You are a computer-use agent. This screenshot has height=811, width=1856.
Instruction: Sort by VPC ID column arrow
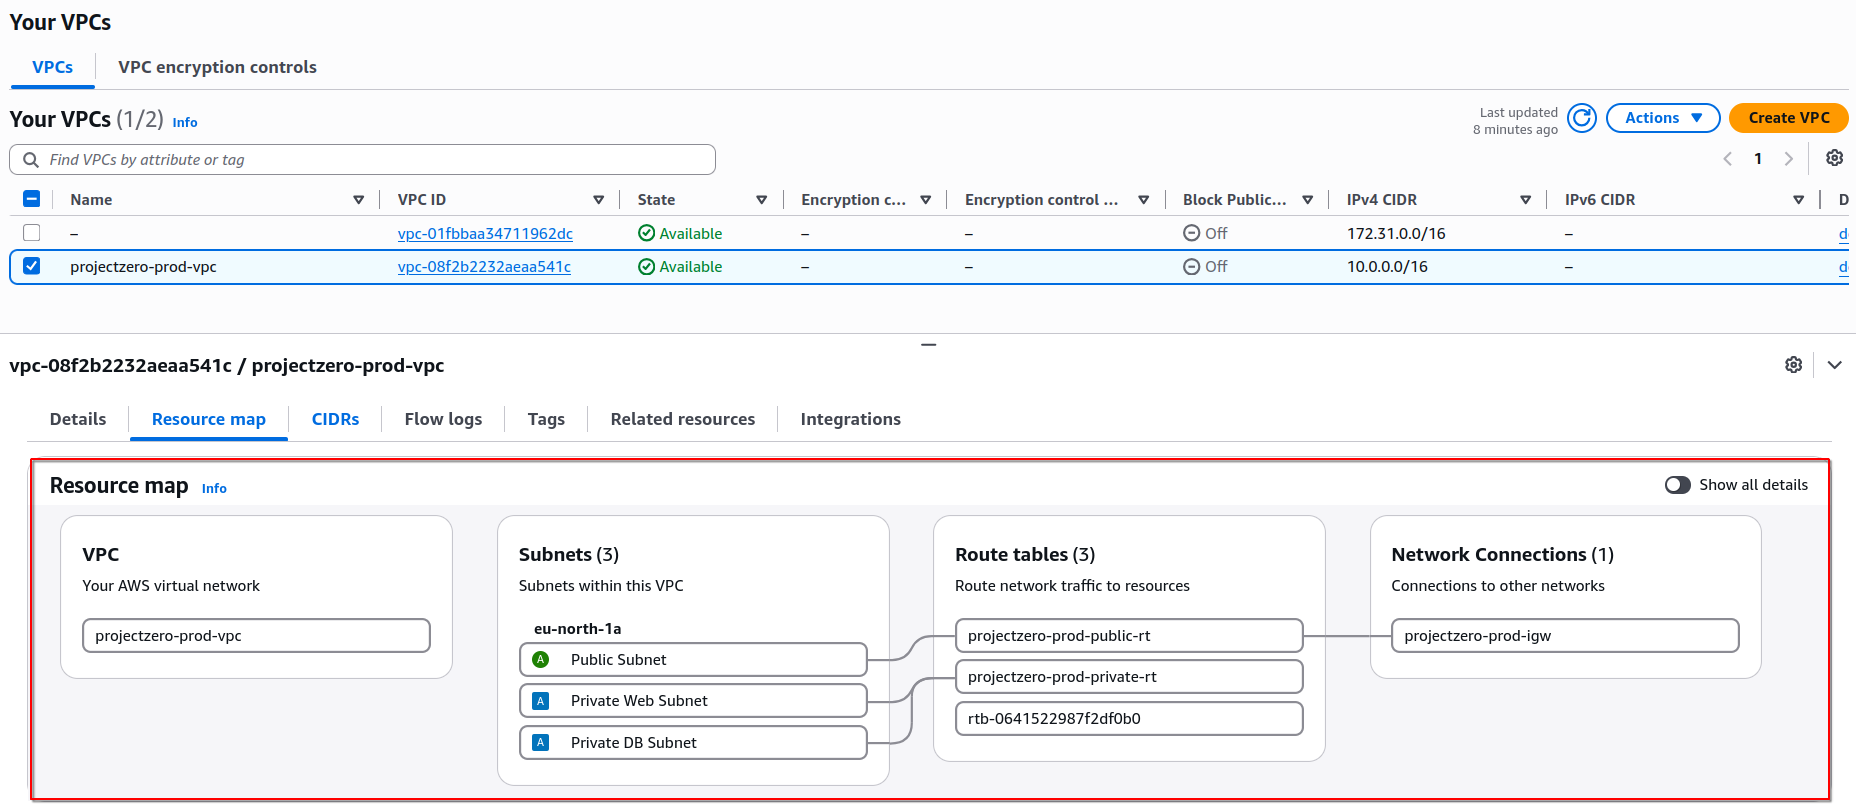click(599, 200)
